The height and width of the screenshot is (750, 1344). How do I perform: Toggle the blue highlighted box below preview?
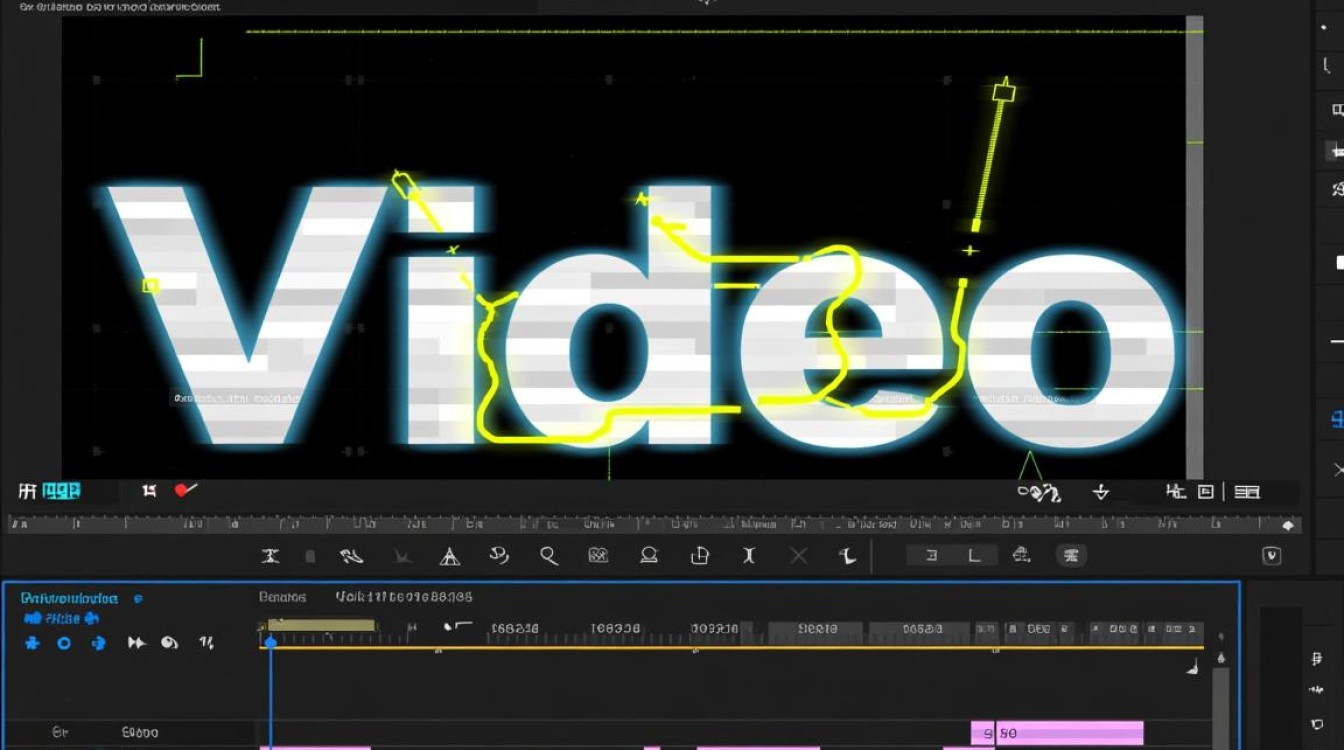click(x=61, y=491)
